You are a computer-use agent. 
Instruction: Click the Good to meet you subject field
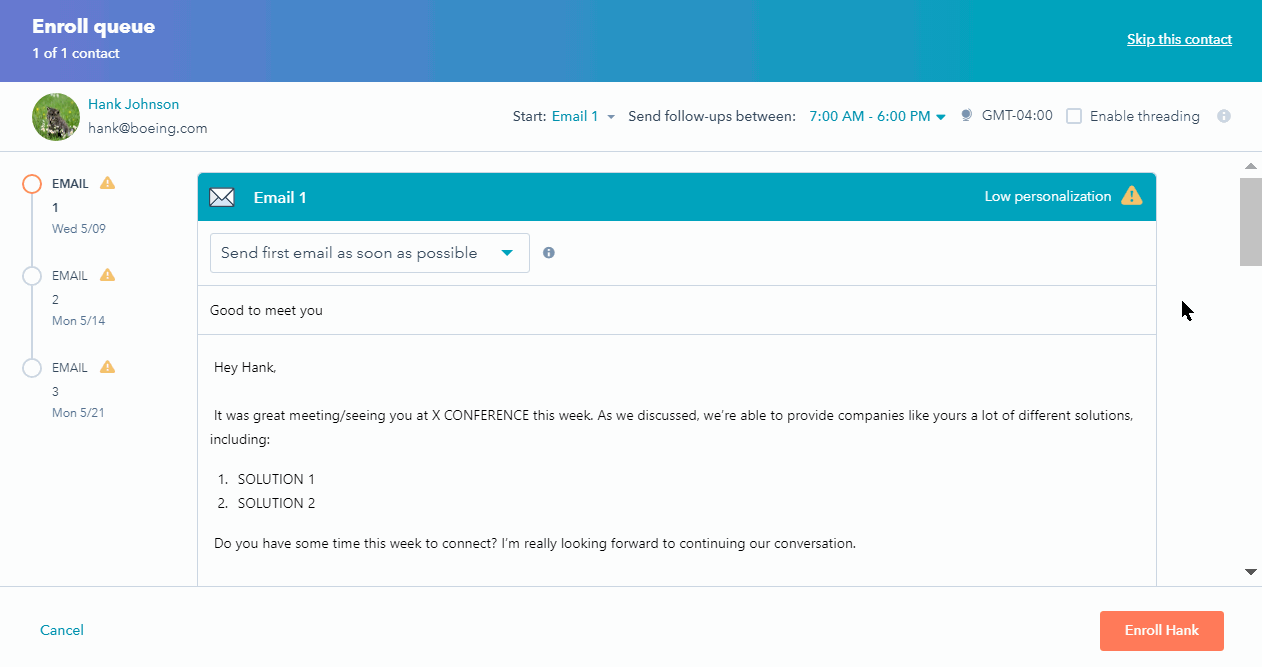(x=676, y=310)
